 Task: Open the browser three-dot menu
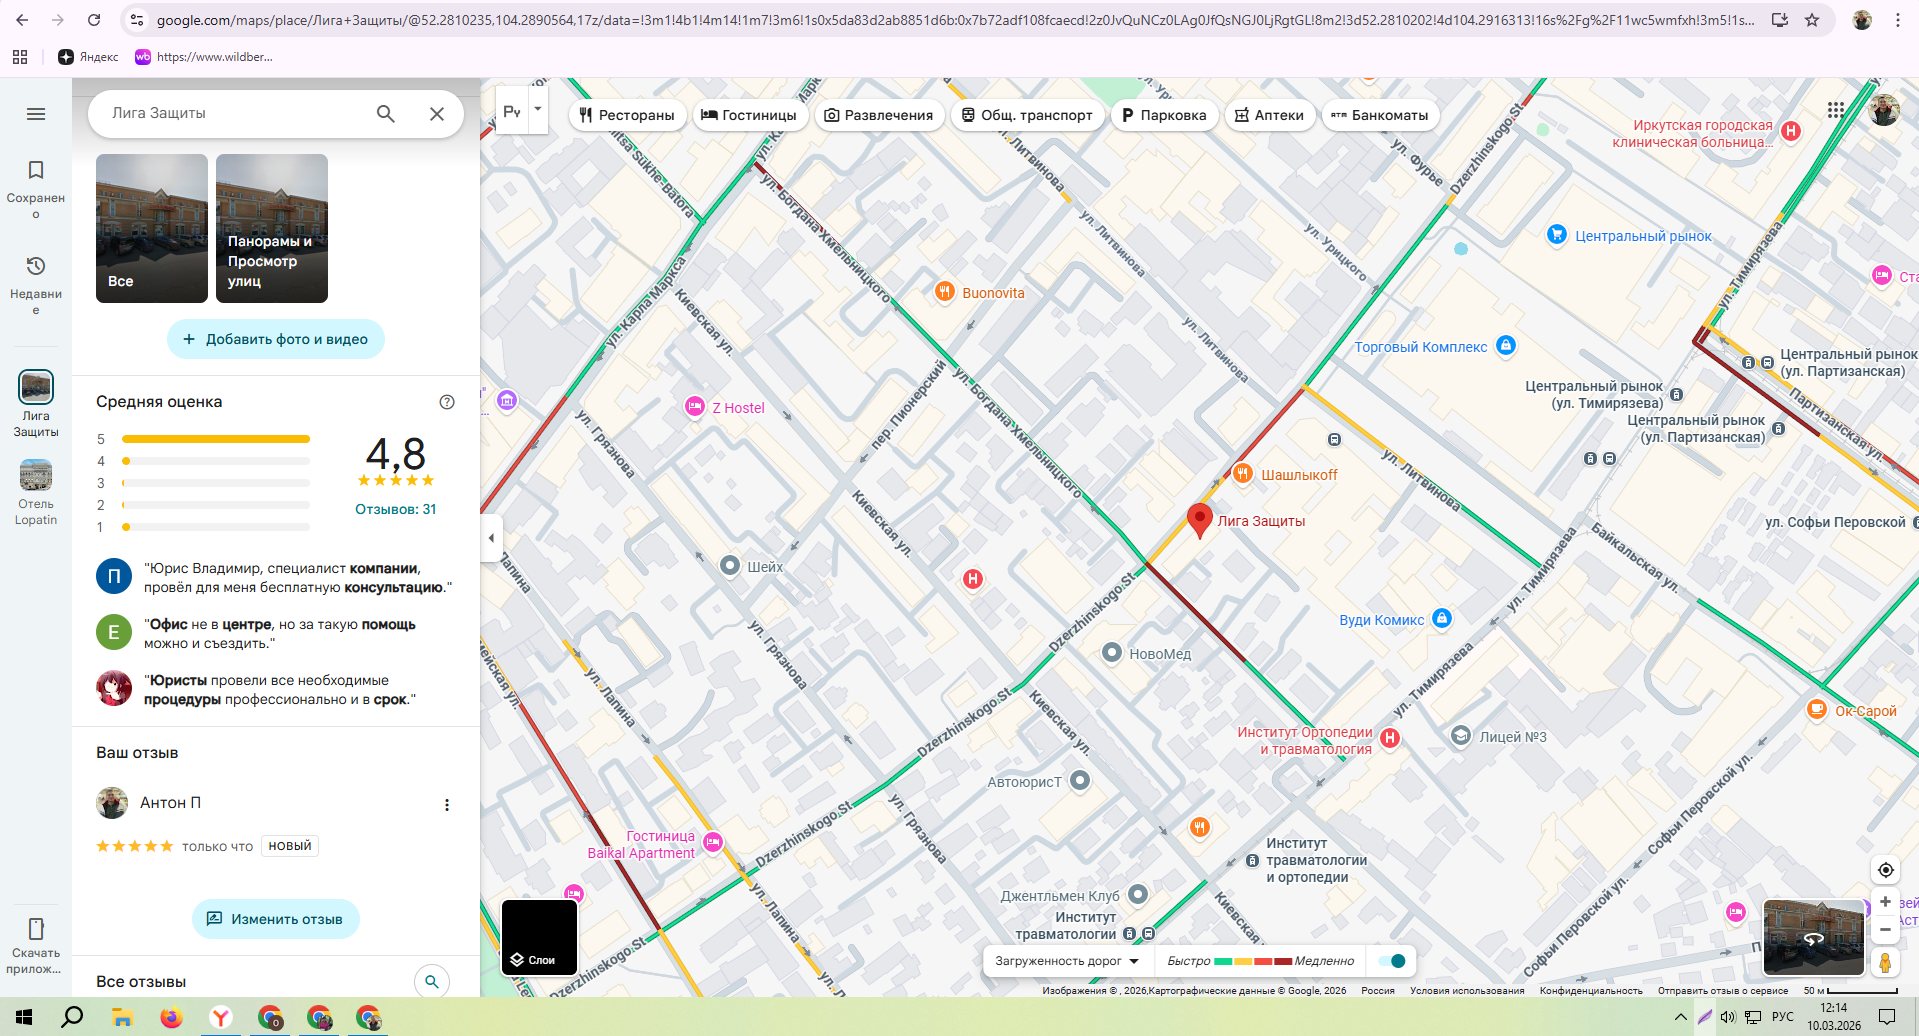coord(1898,20)
